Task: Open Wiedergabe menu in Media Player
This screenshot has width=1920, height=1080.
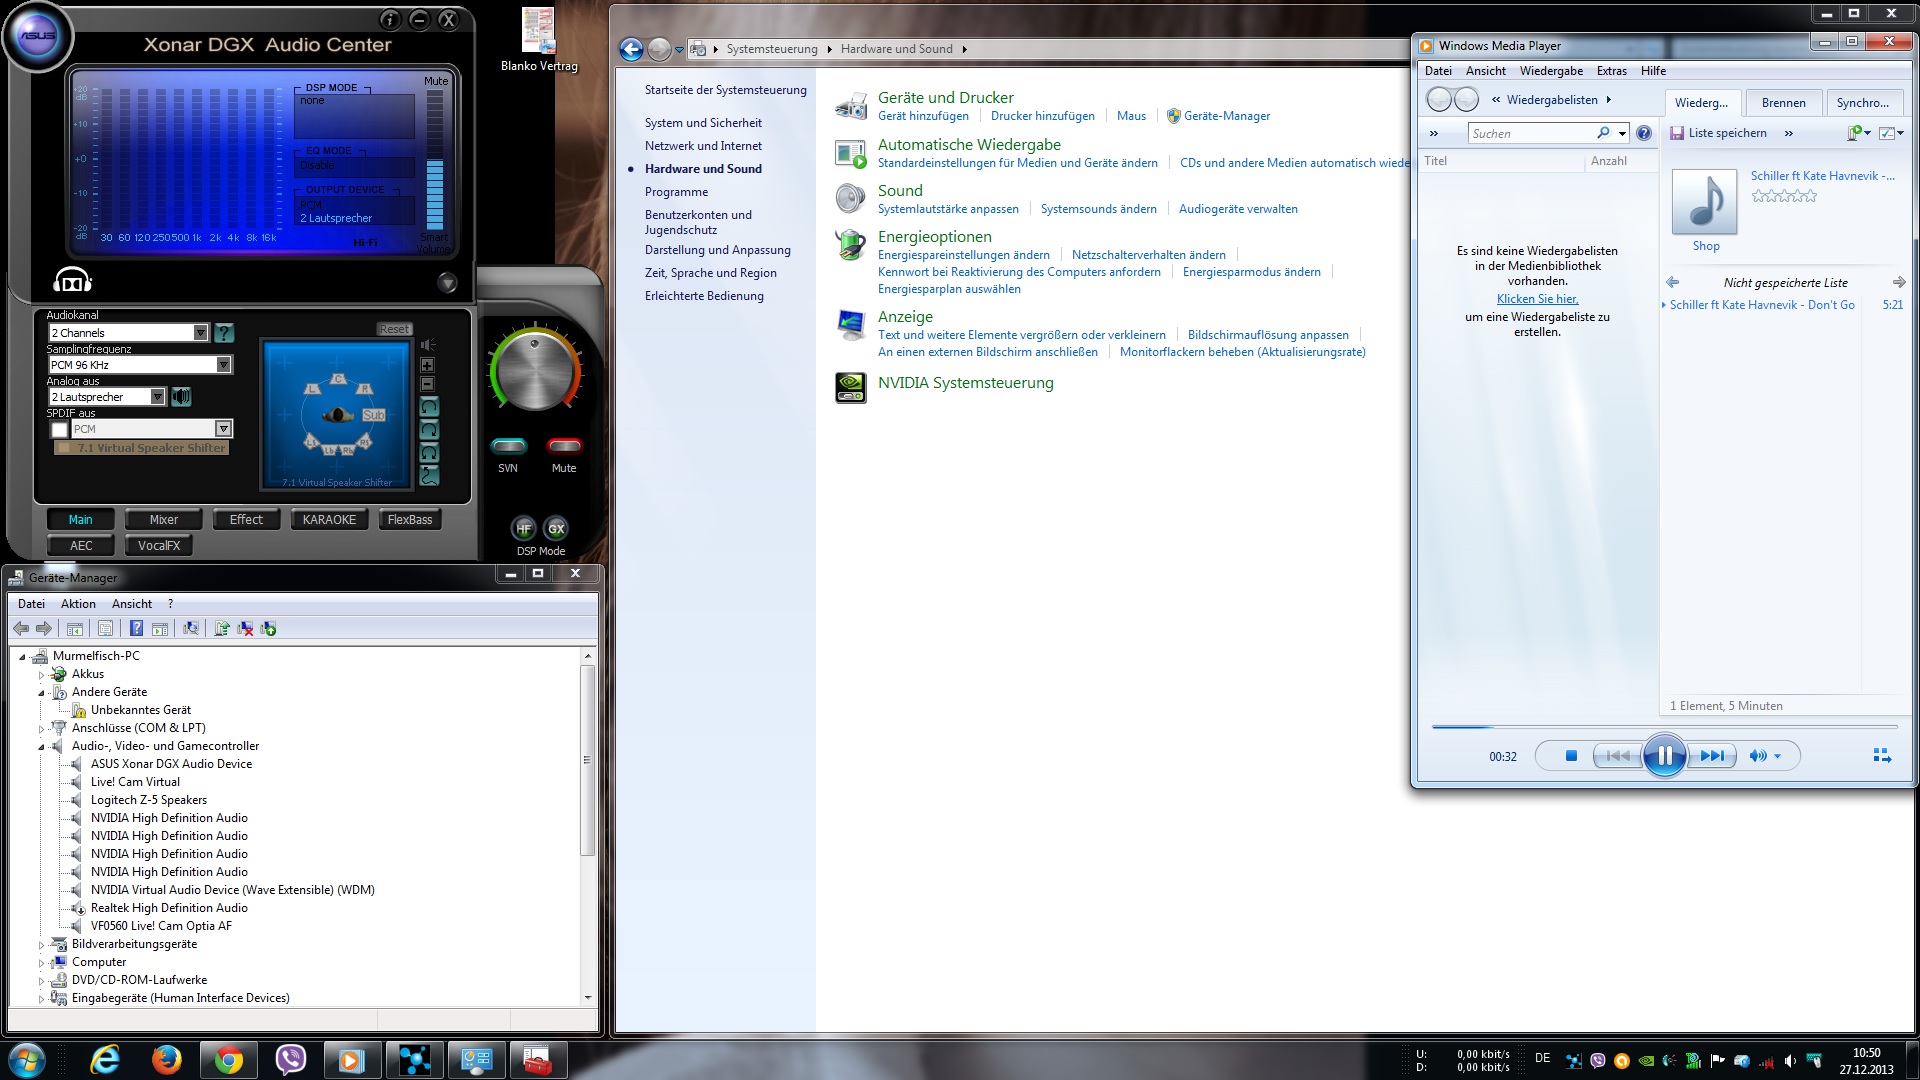Action: click(x=1550, y=71)
